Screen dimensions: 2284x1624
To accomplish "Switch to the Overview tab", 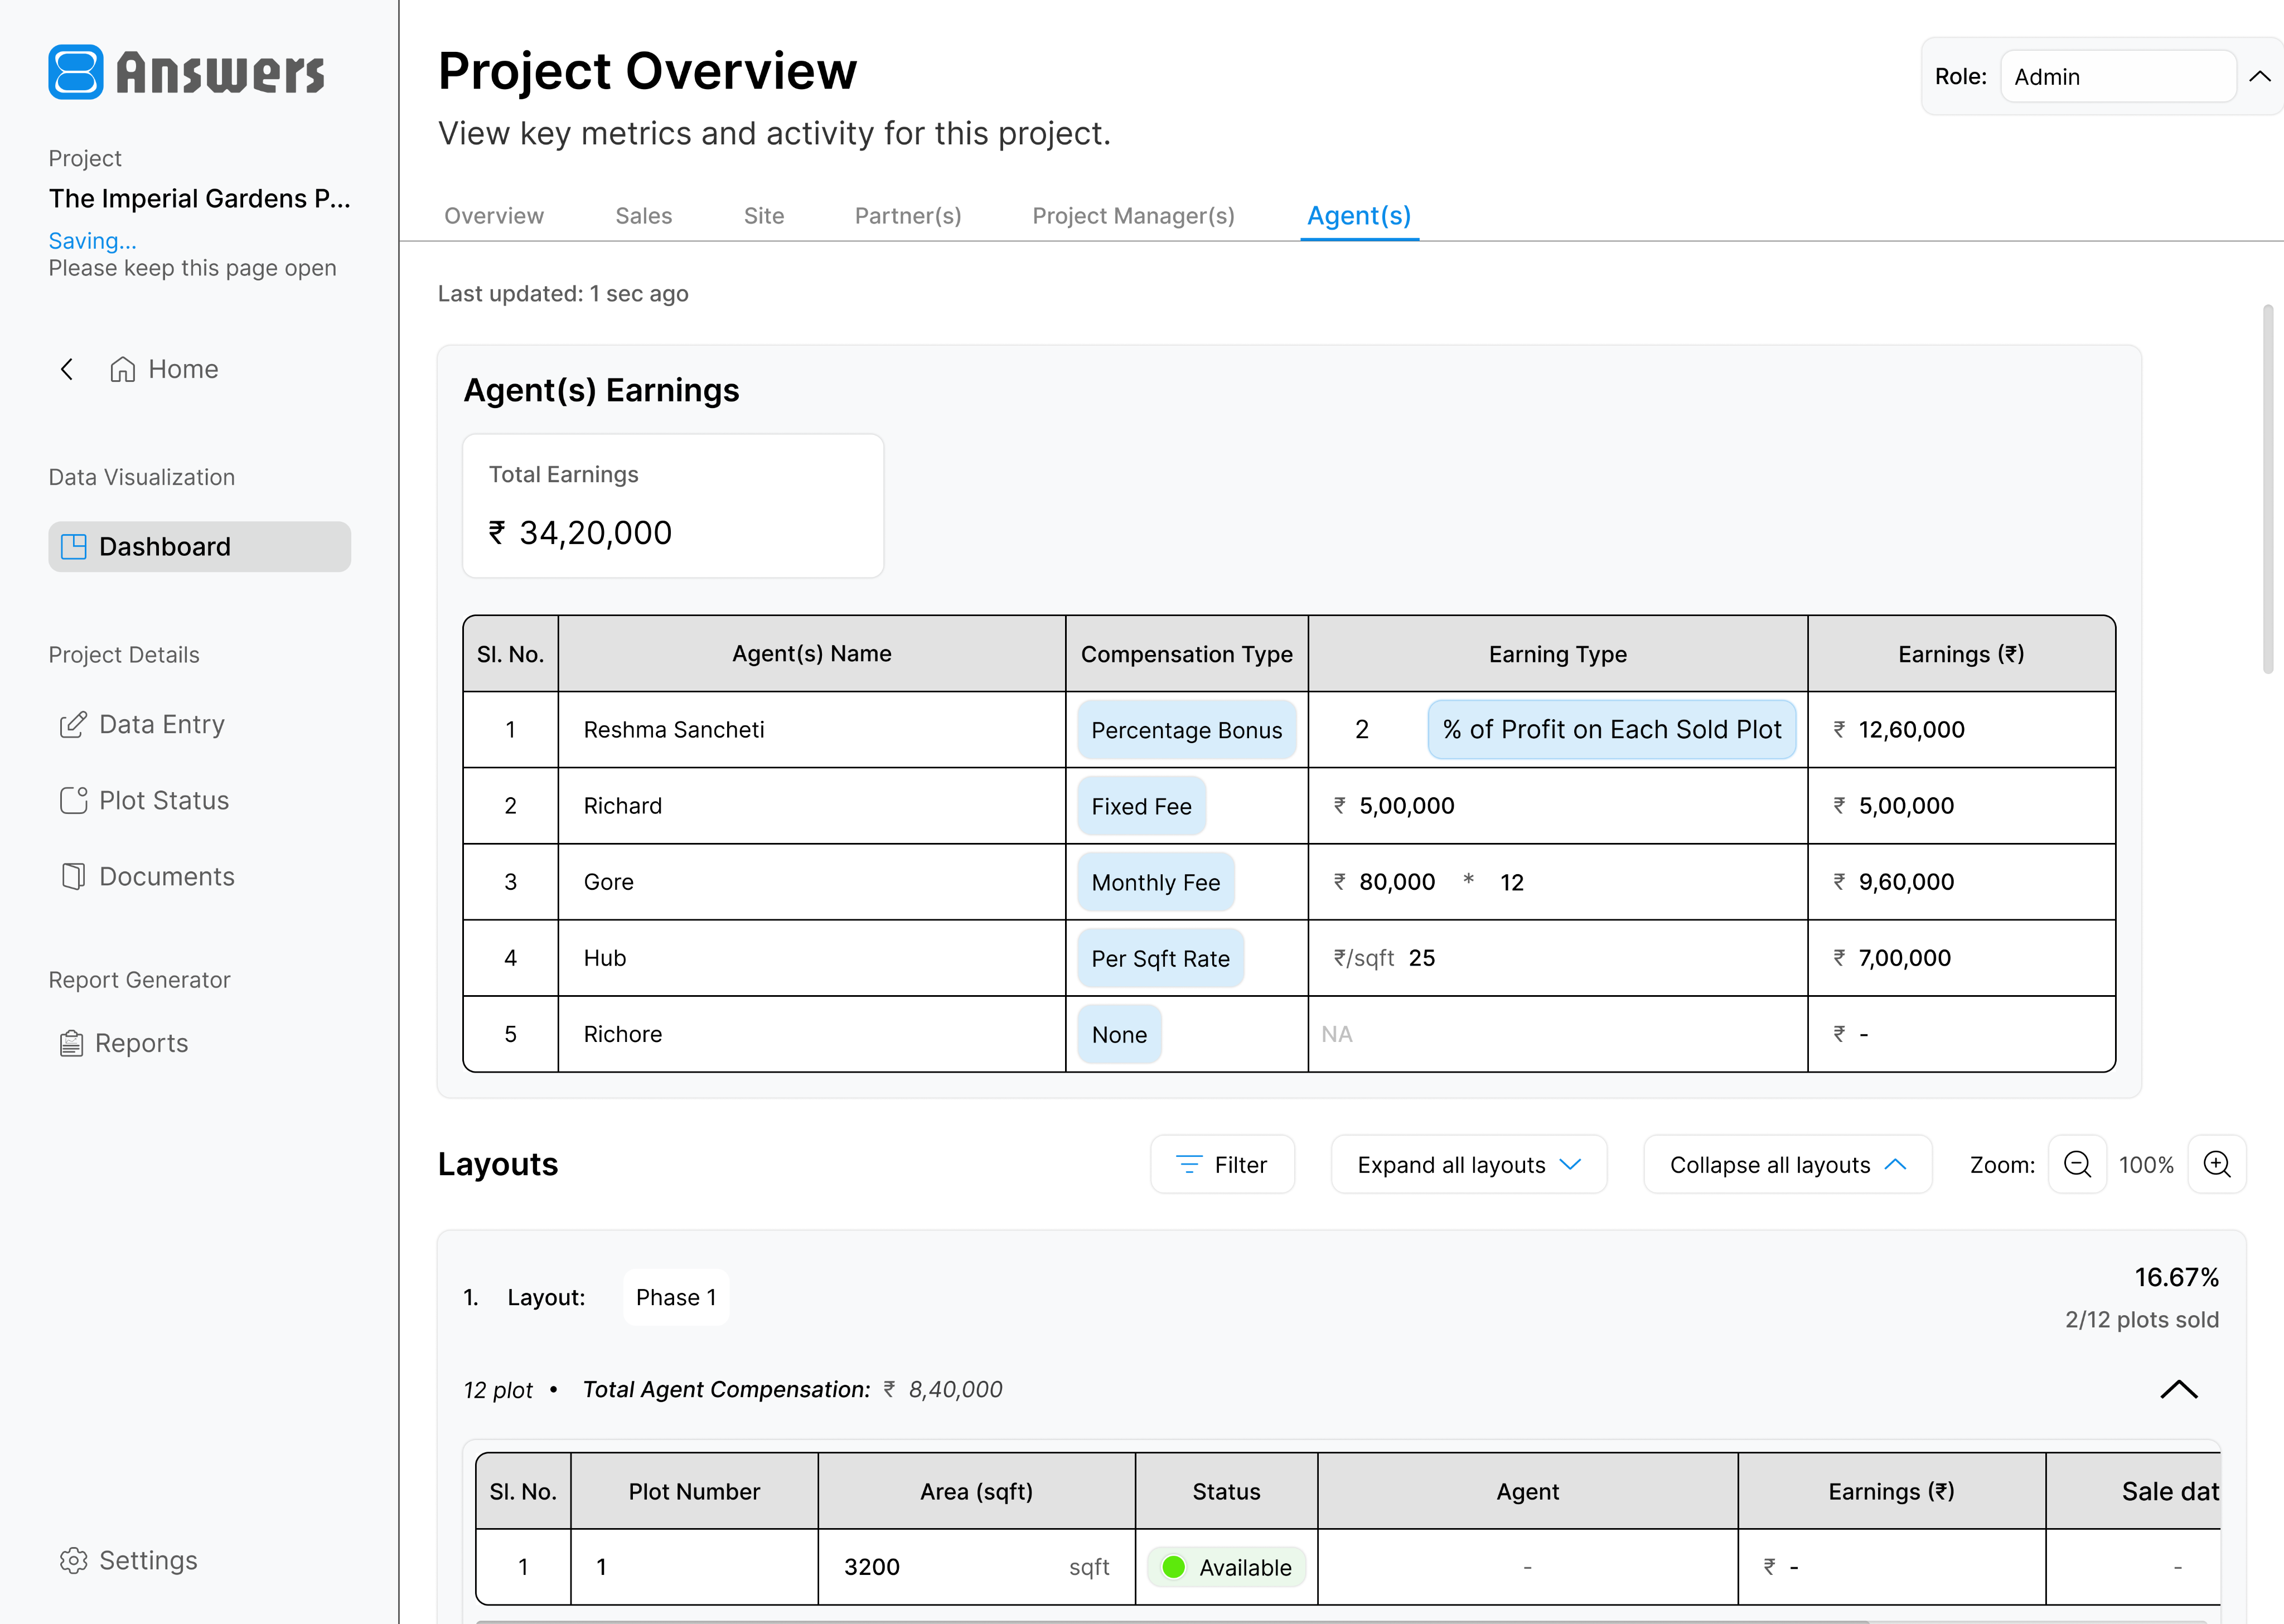I will click(x=494, y=216).
